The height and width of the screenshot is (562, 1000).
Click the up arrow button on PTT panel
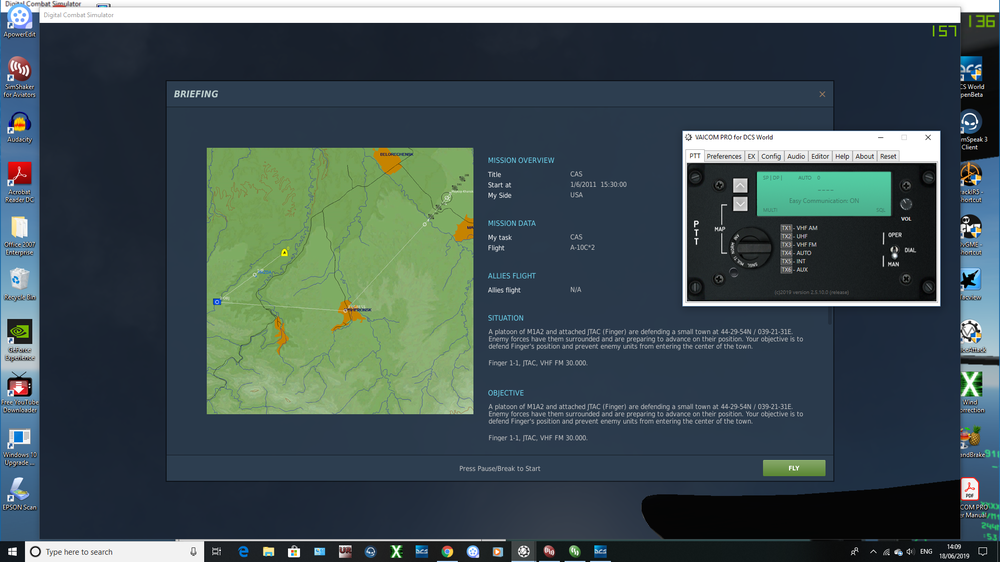(740, 186)
